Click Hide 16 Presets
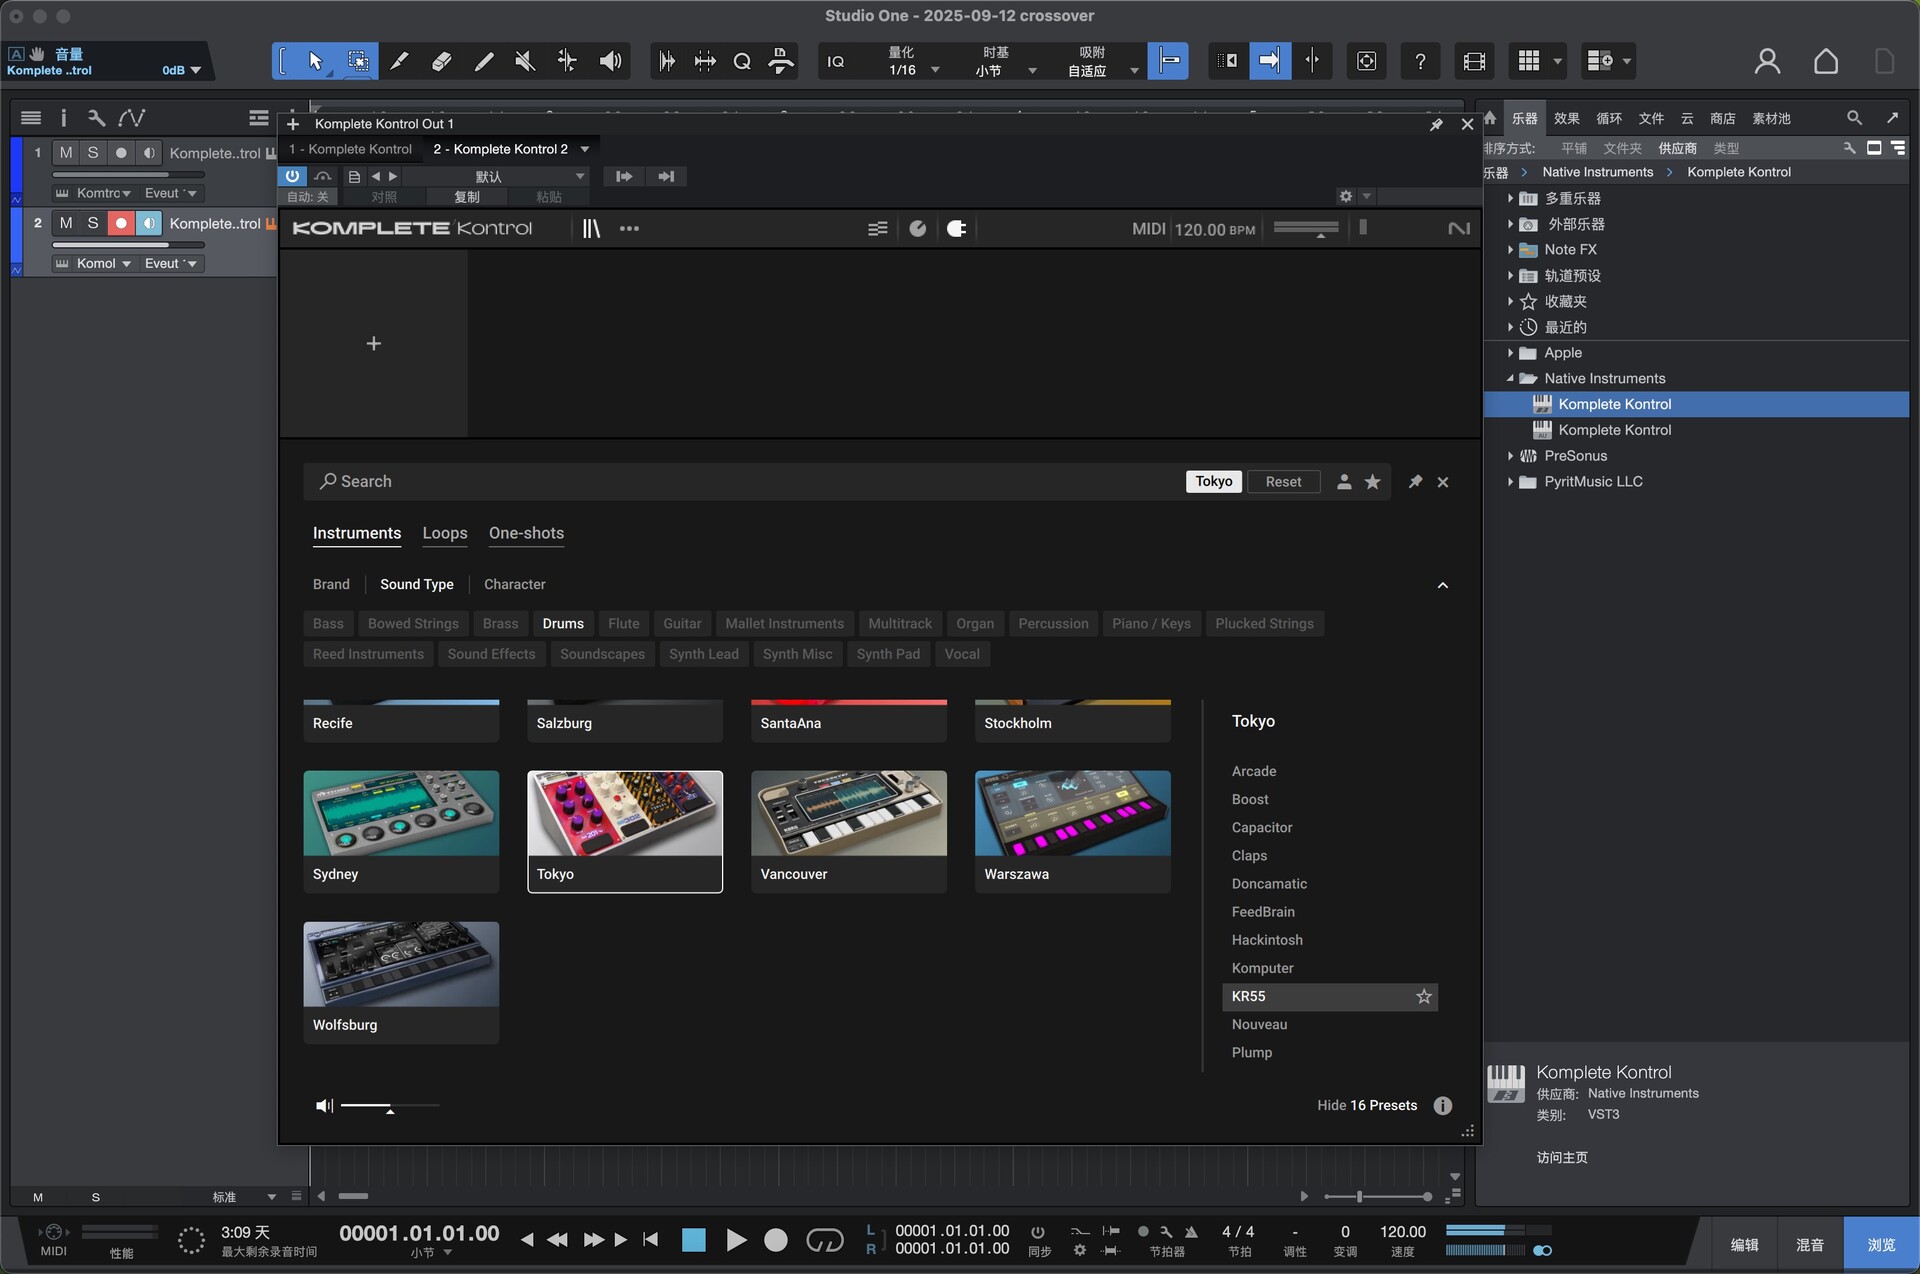Image resolution: width=1920 pixels, height=1274 pixels. pos(1367,1105)
